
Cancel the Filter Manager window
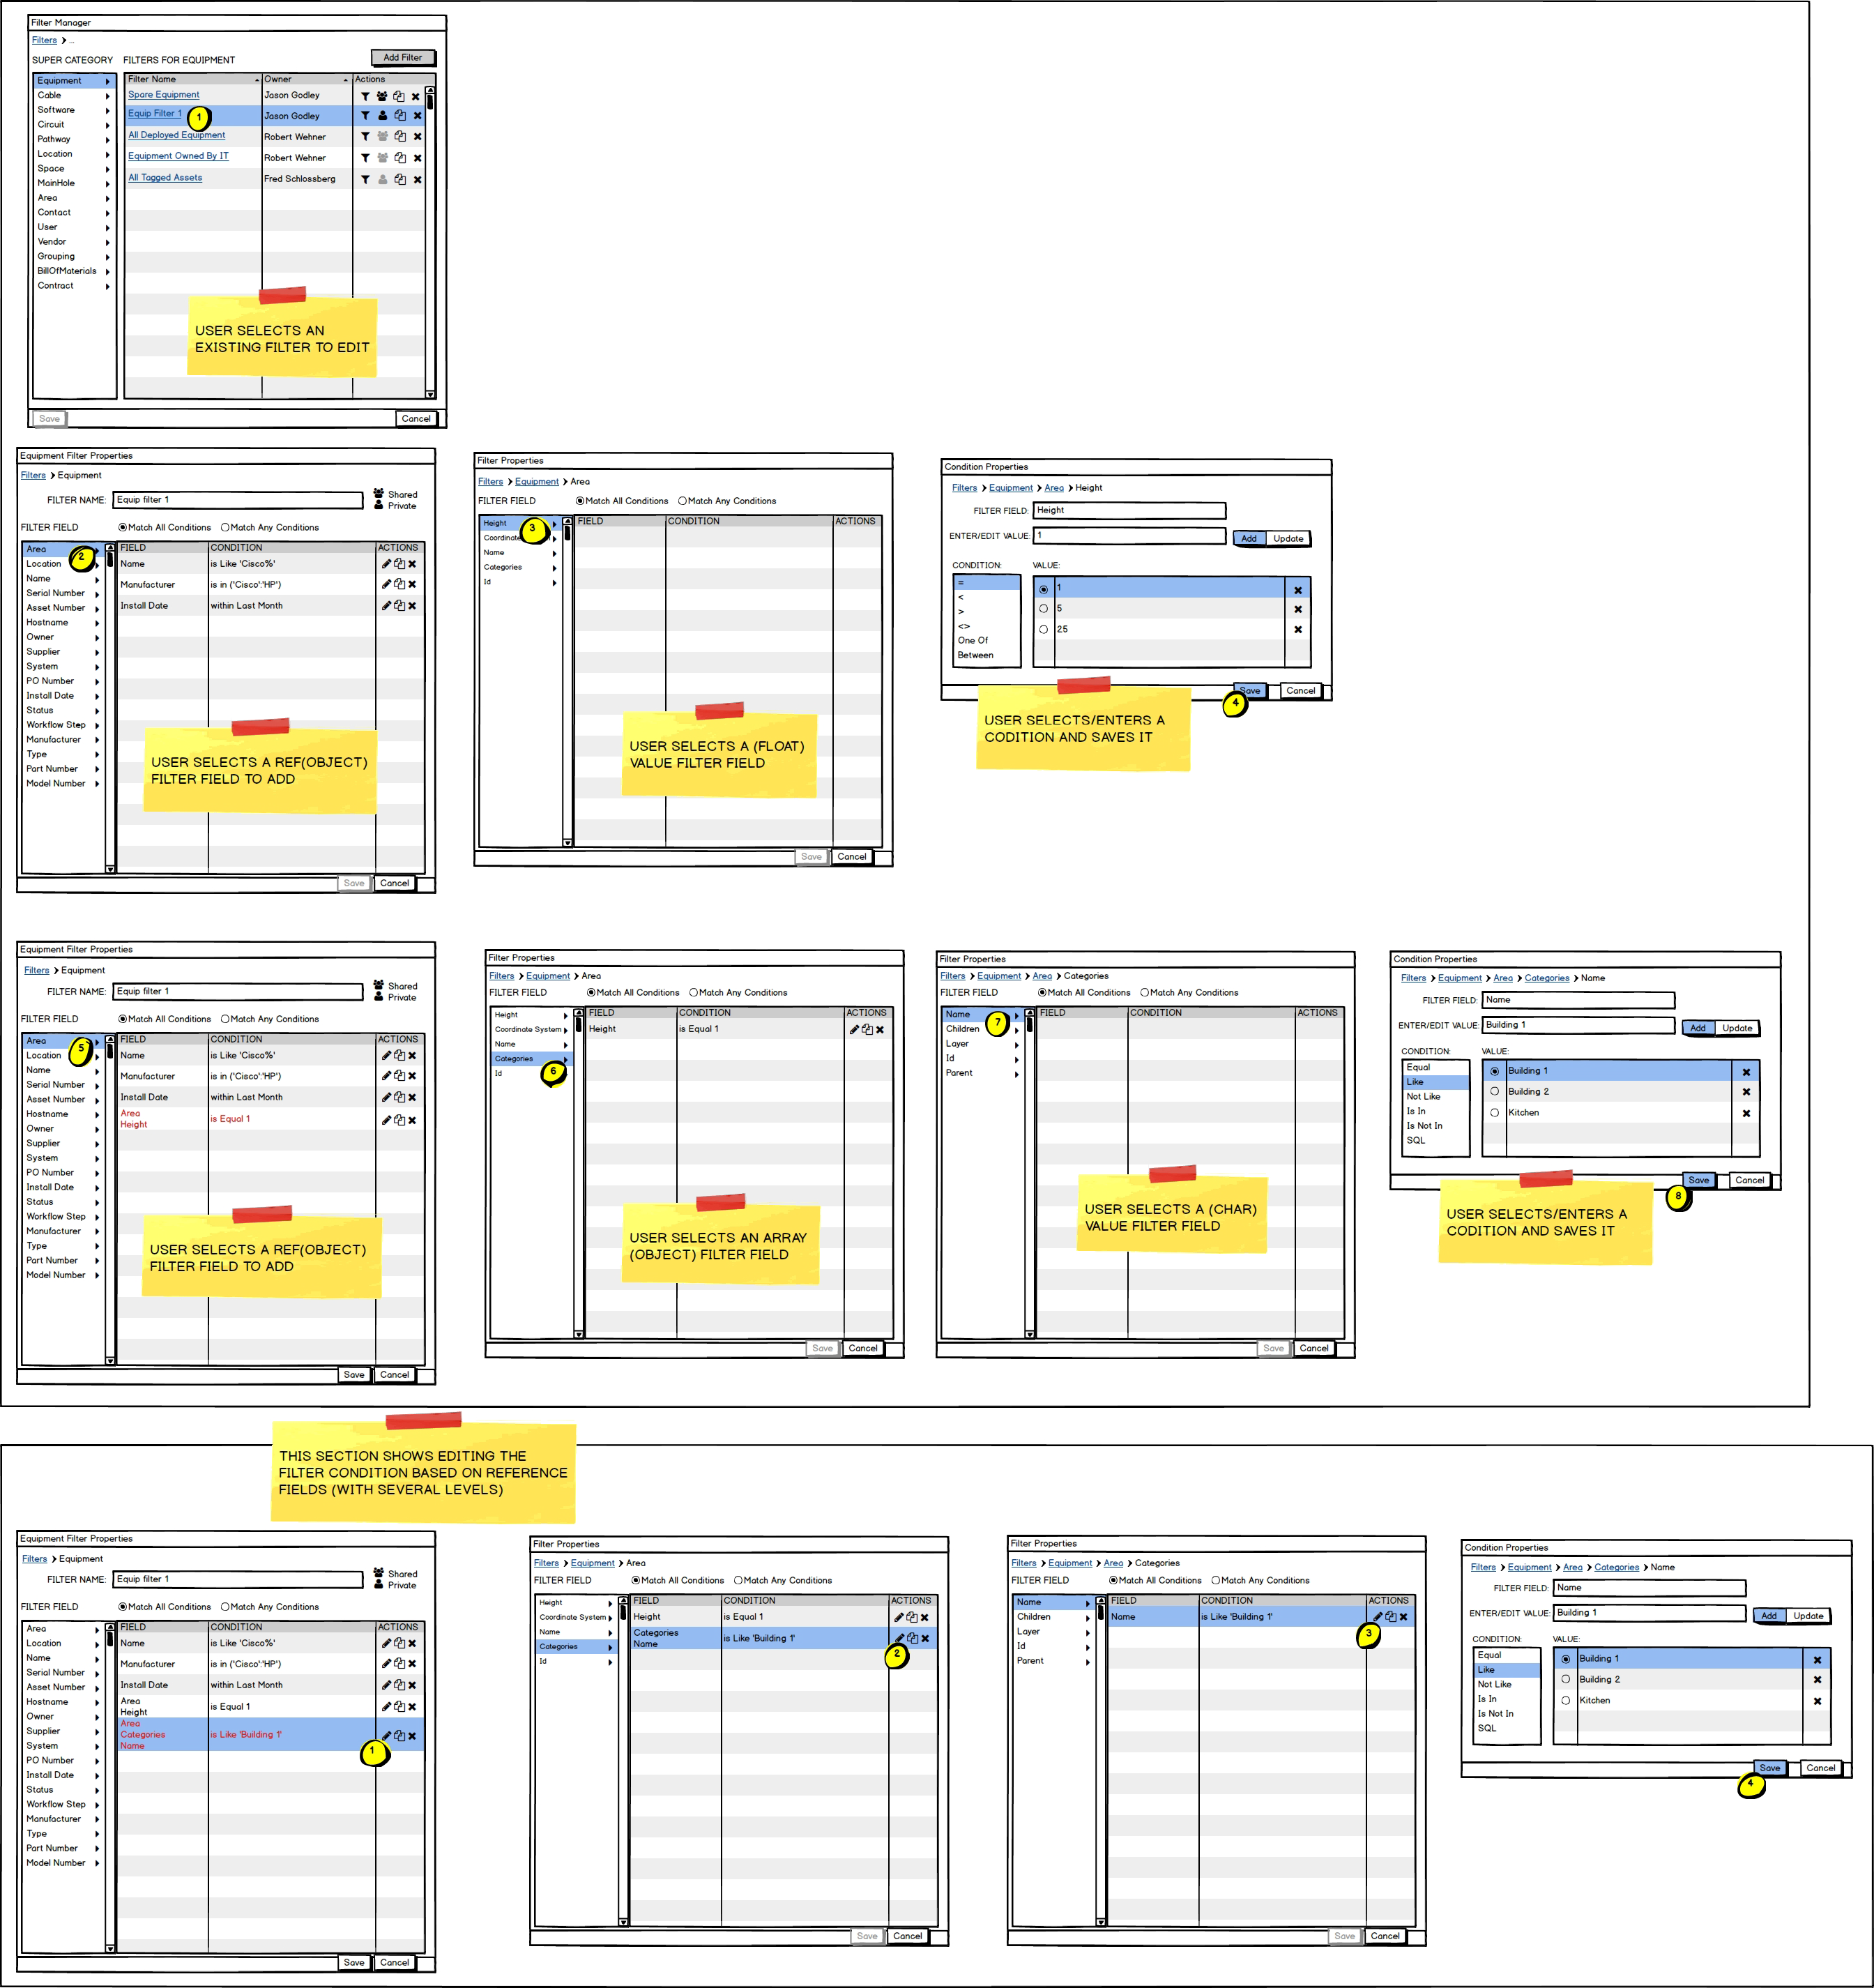coord(416,419)
